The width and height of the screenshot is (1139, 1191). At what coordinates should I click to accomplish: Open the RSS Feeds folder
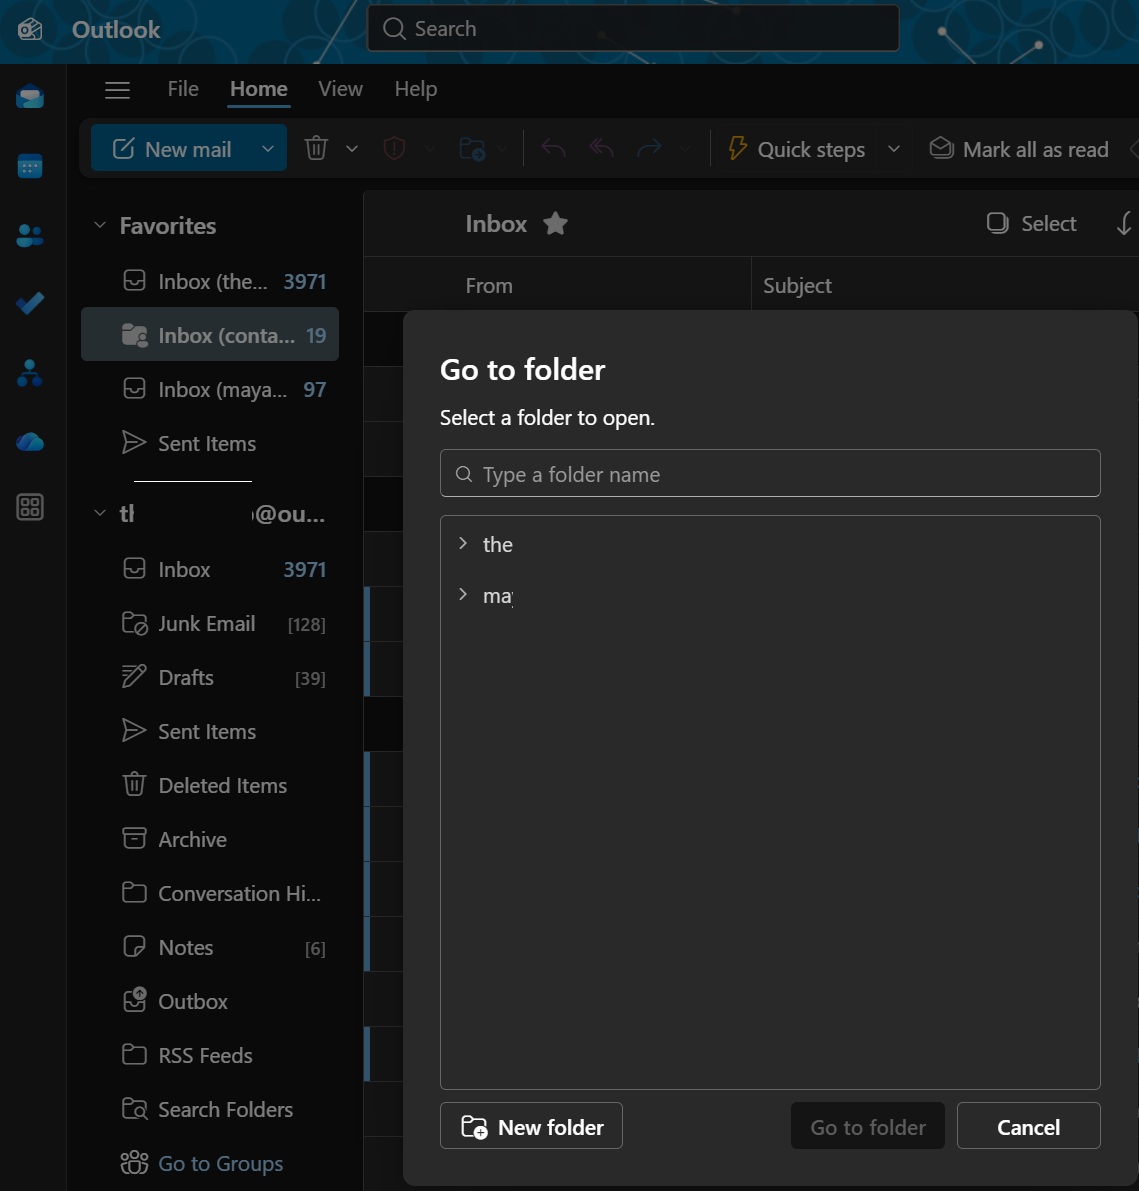210,1055
